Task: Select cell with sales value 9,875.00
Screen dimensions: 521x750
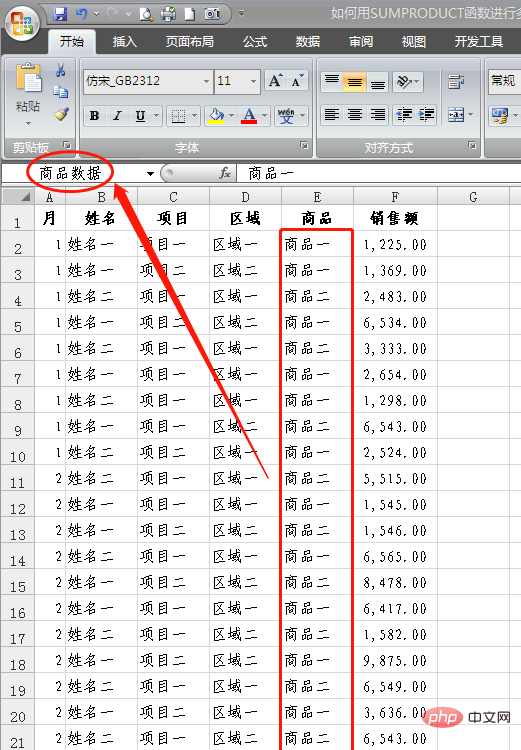Action: tap(395, 661)
